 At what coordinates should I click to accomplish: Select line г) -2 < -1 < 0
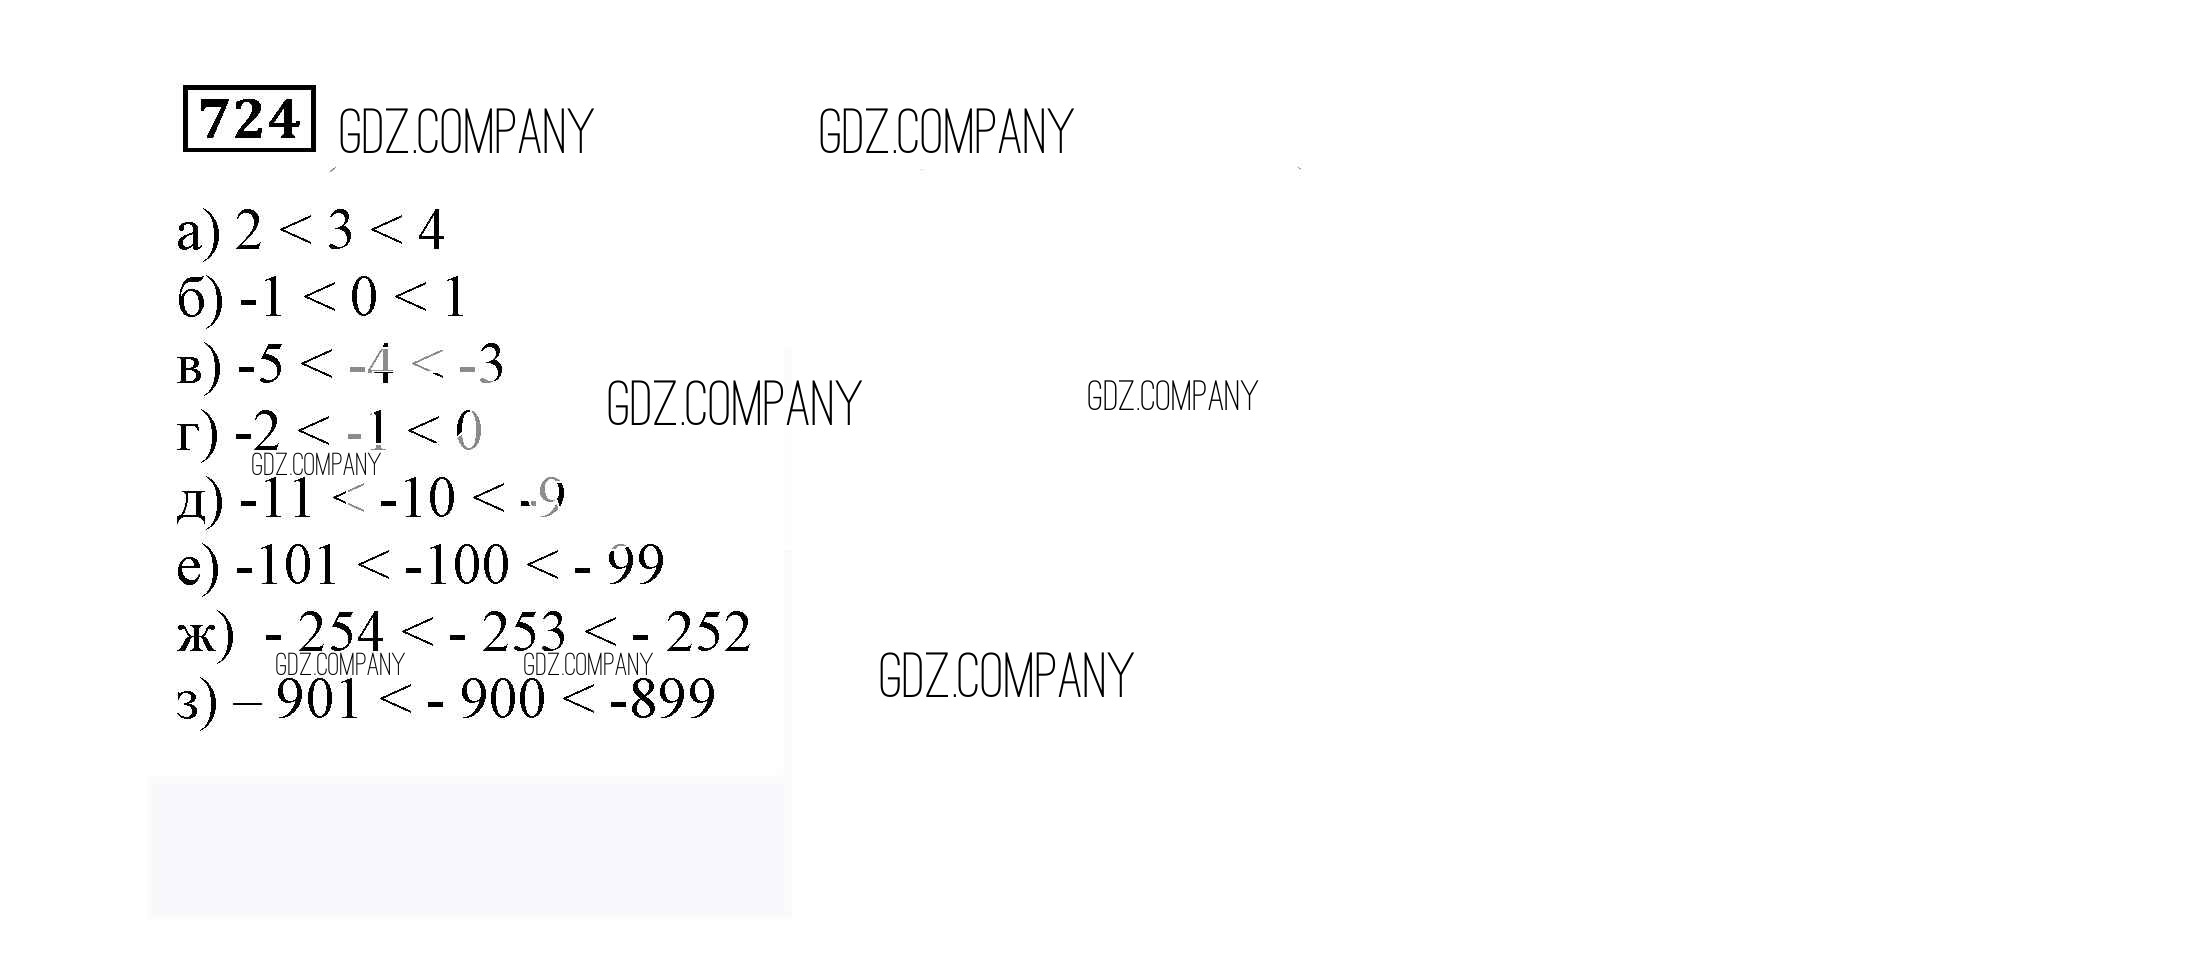click(x=329, y=431)
